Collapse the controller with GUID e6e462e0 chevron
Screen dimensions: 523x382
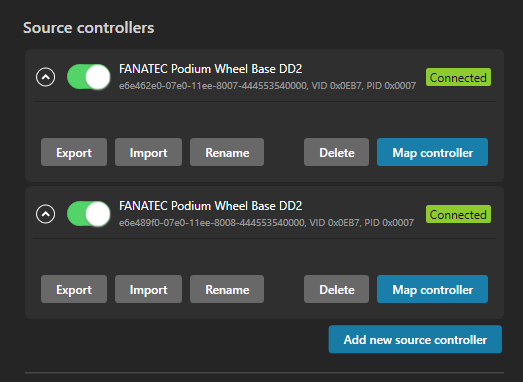coord(45,77)
